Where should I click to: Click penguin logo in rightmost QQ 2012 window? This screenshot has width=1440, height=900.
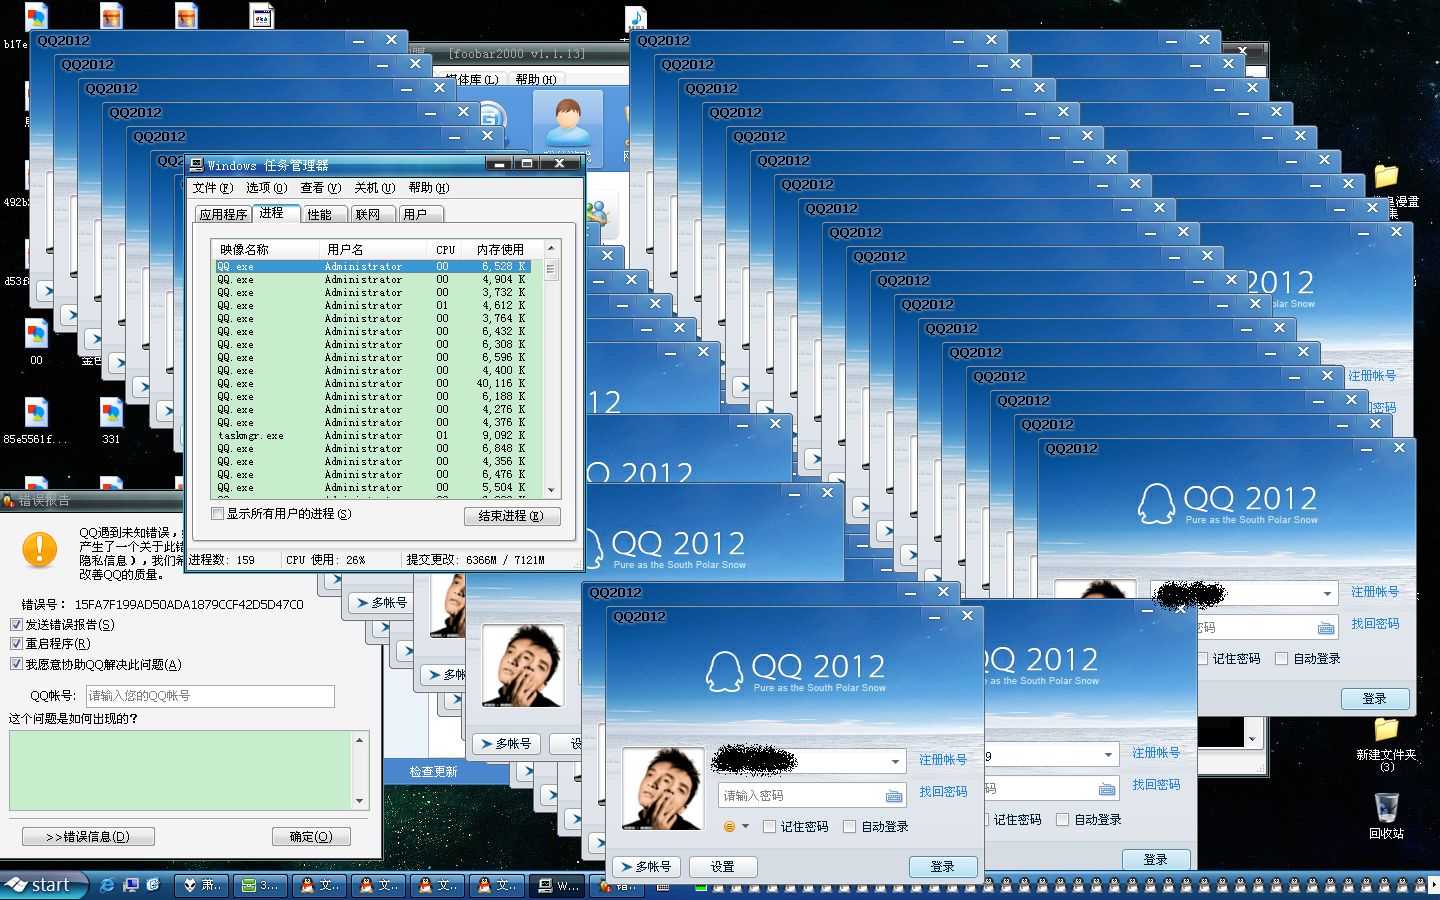coord(1156,504)
